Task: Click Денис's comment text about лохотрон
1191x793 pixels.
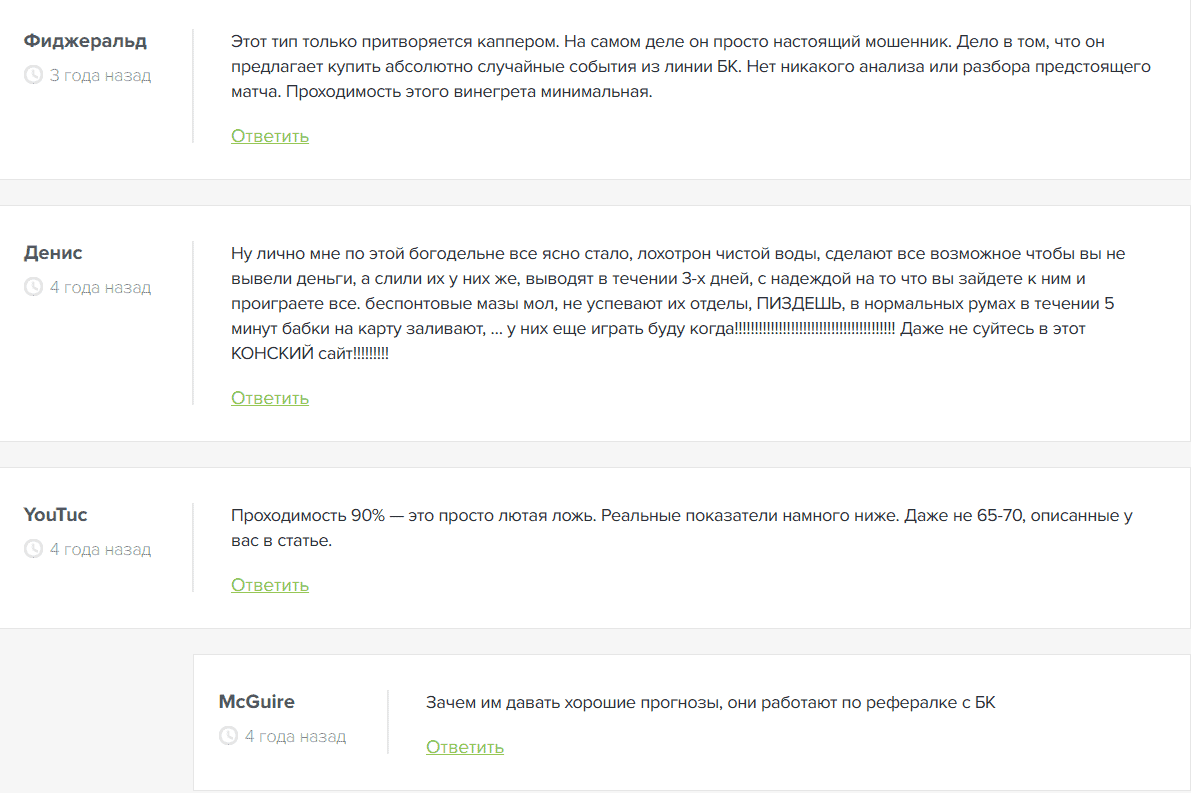Action: coord(680,304)
